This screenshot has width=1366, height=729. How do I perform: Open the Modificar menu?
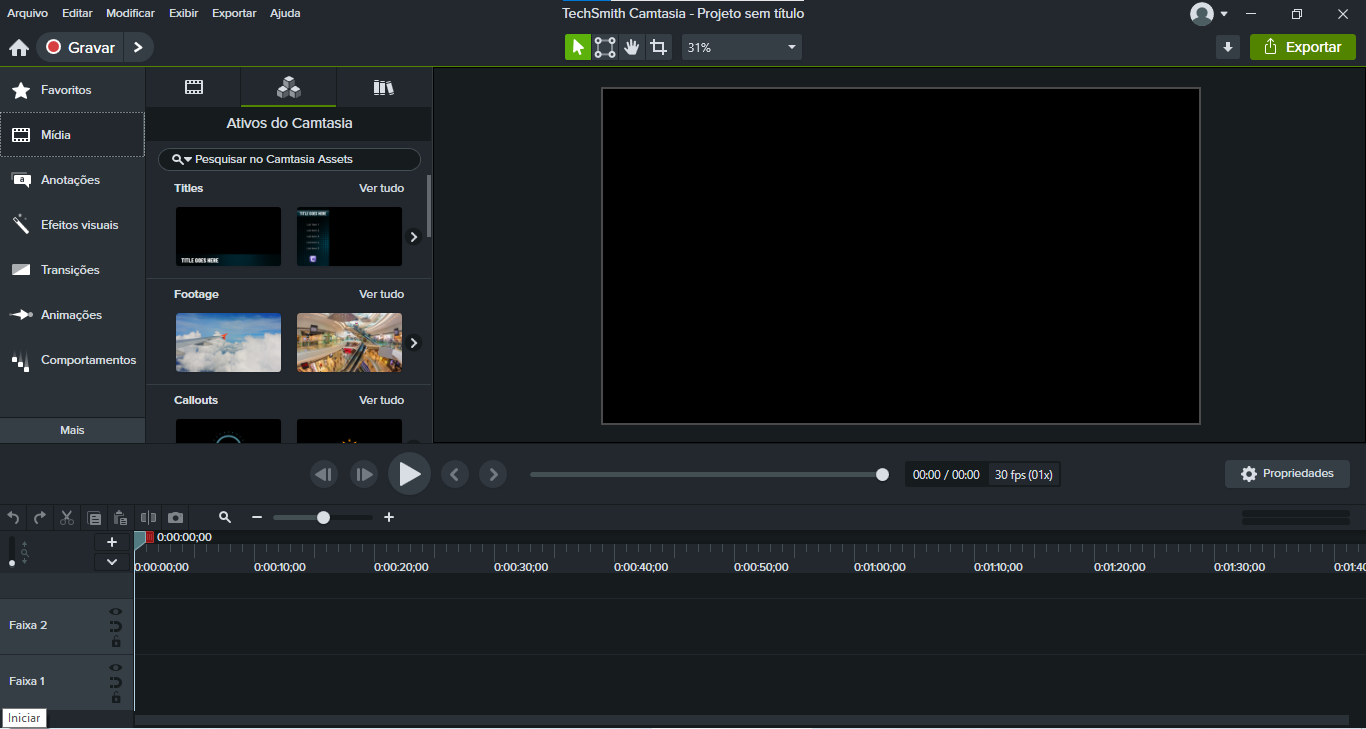click(130, 13)
